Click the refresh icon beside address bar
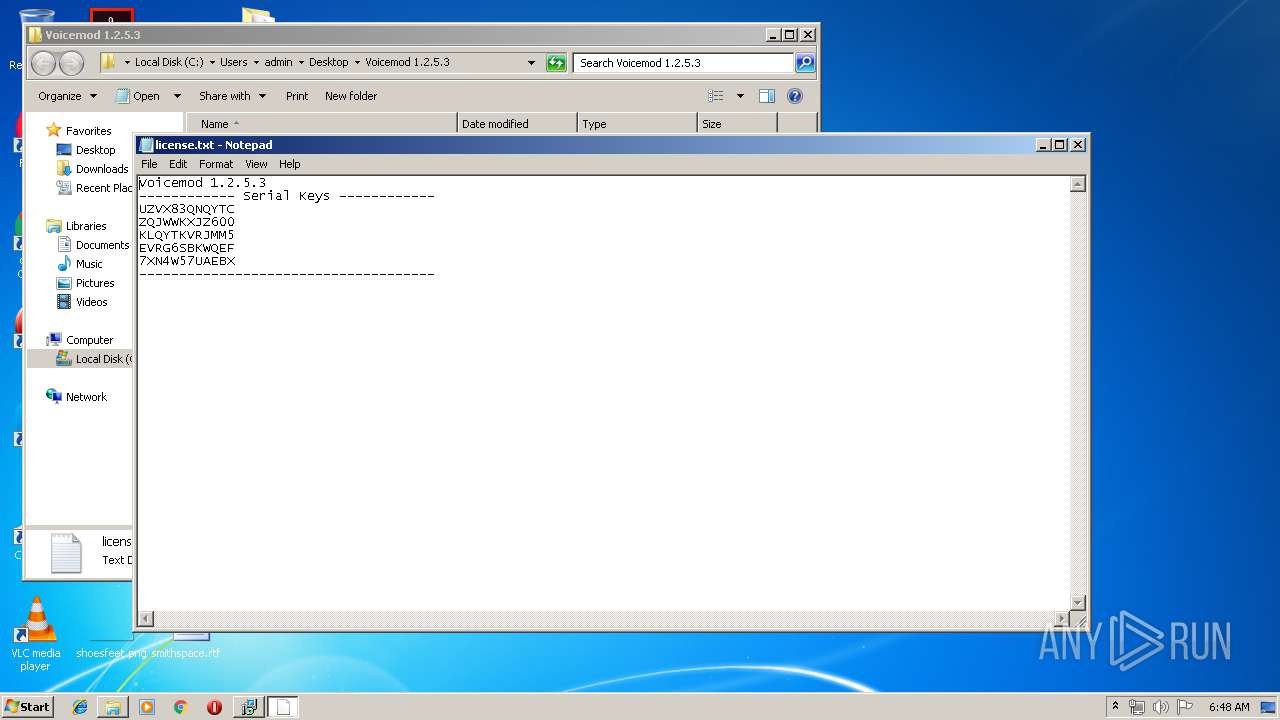 pos(556,63)
